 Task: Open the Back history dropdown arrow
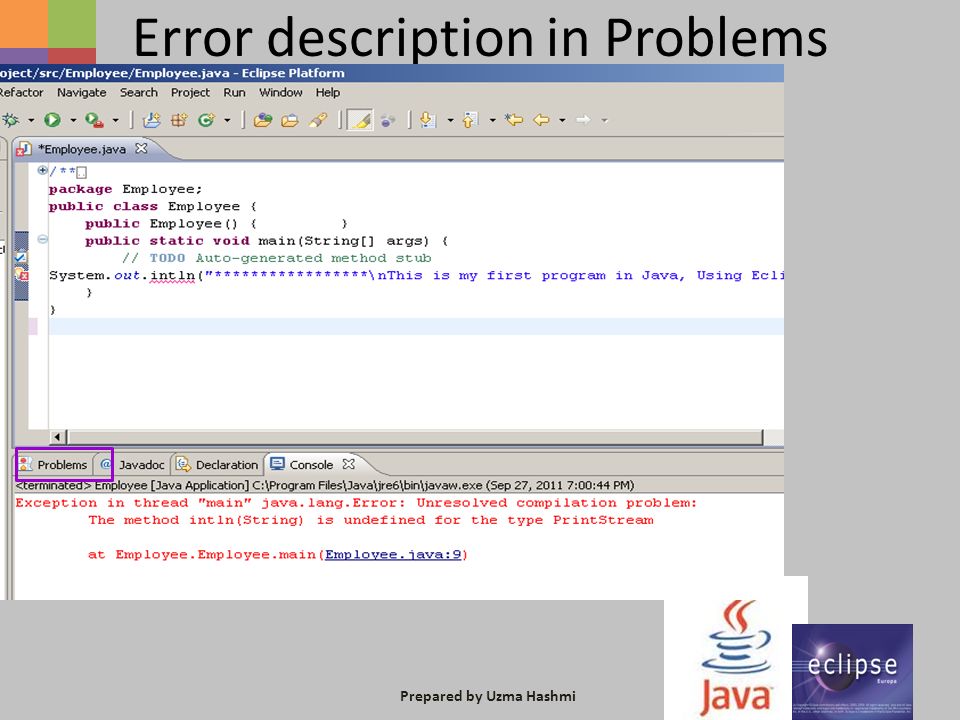pyautogui.click(x=562, y=121)
